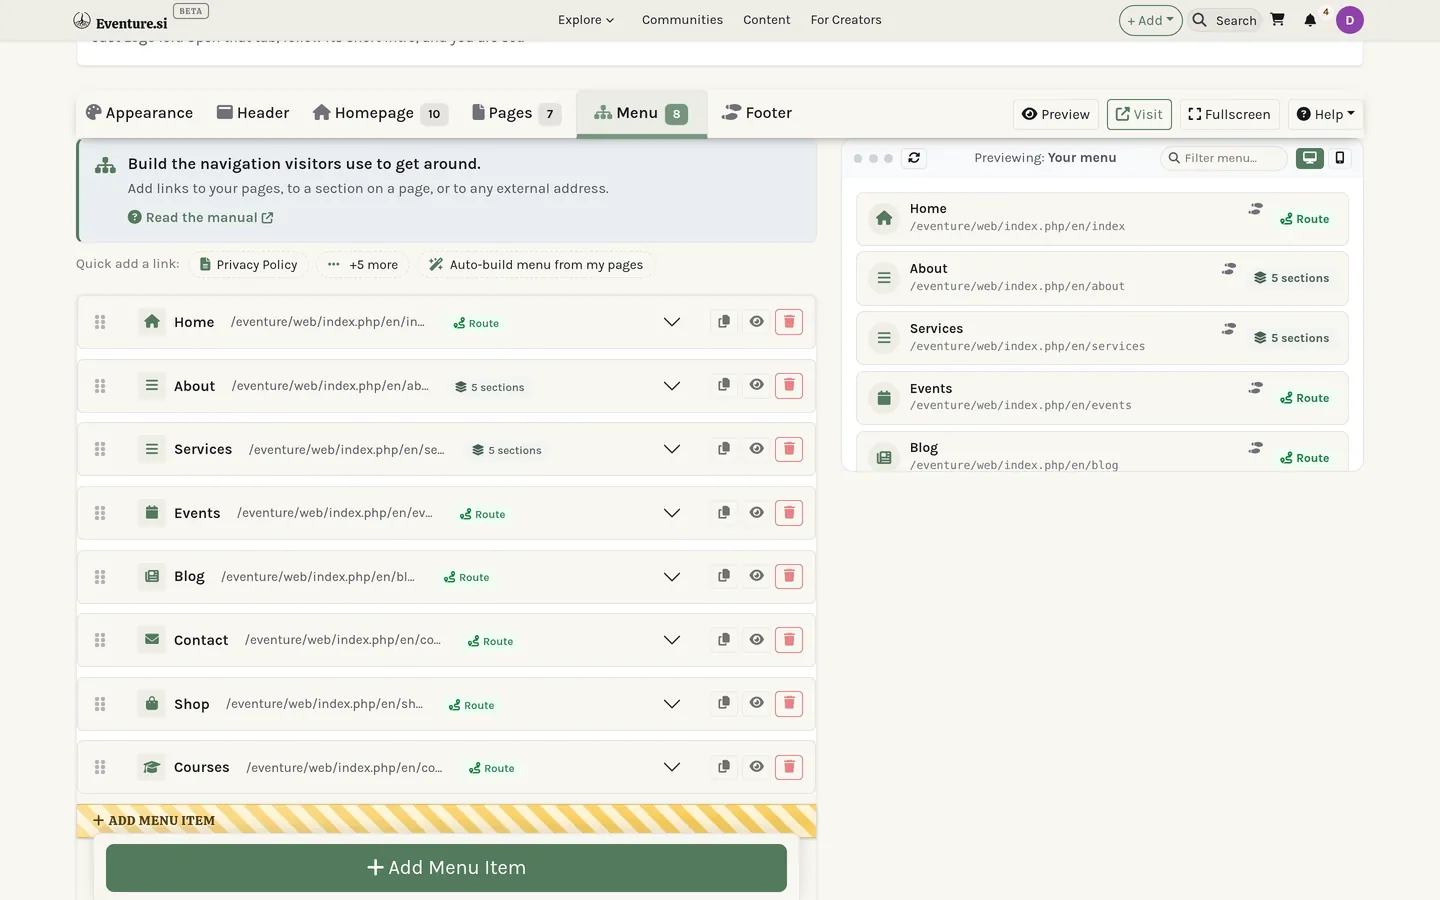Expand the Shop menu item
Viewport: 1440px width, 900px height.
click(x=672, y=704)
